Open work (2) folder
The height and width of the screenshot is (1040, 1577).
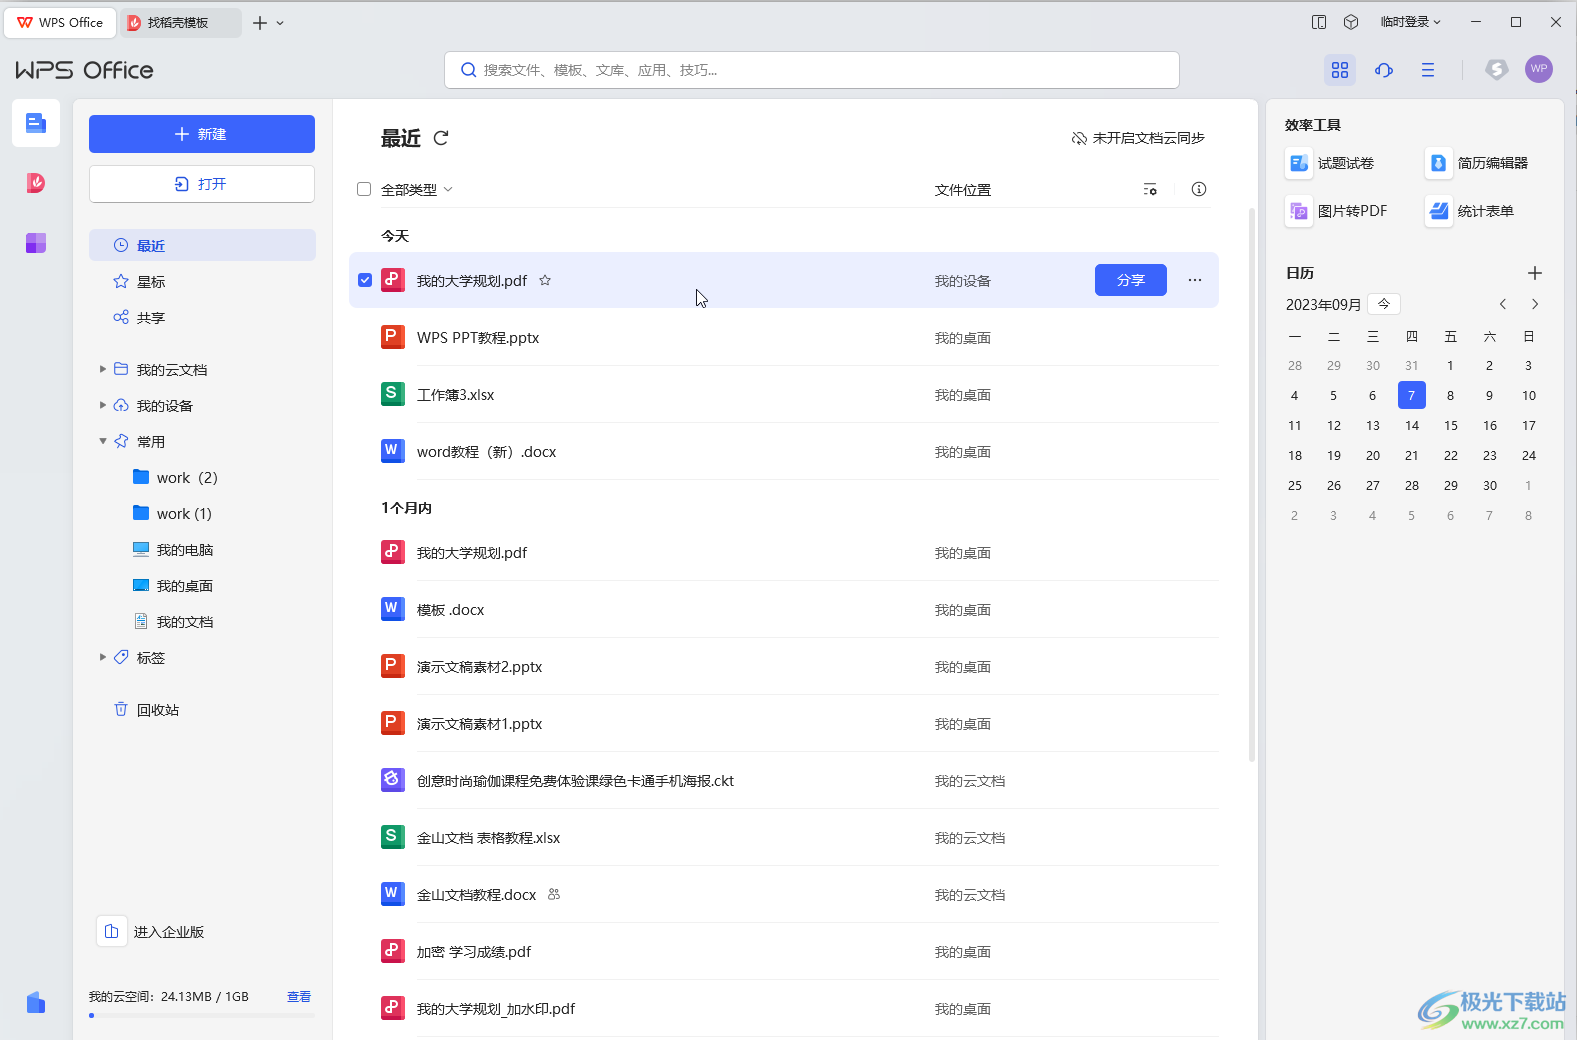click(202, 477)
